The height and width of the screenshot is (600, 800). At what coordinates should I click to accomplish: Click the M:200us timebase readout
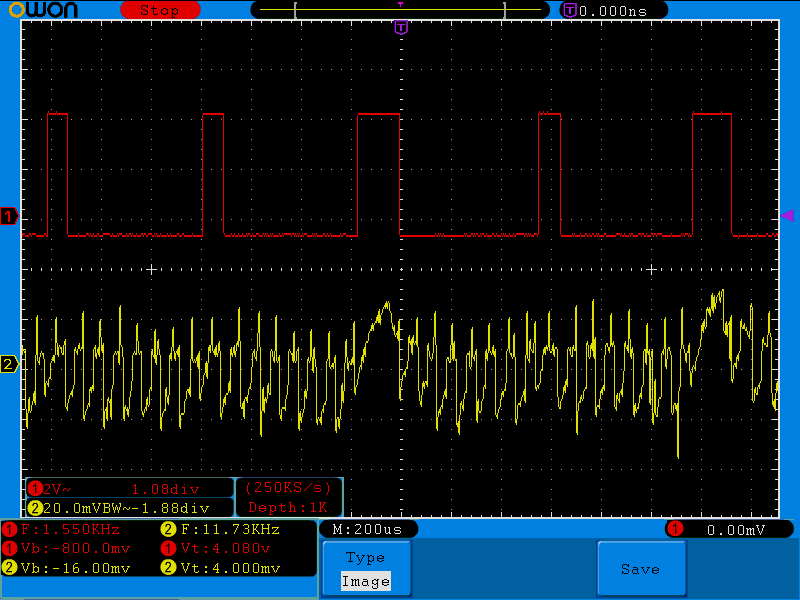click(368, 529)
